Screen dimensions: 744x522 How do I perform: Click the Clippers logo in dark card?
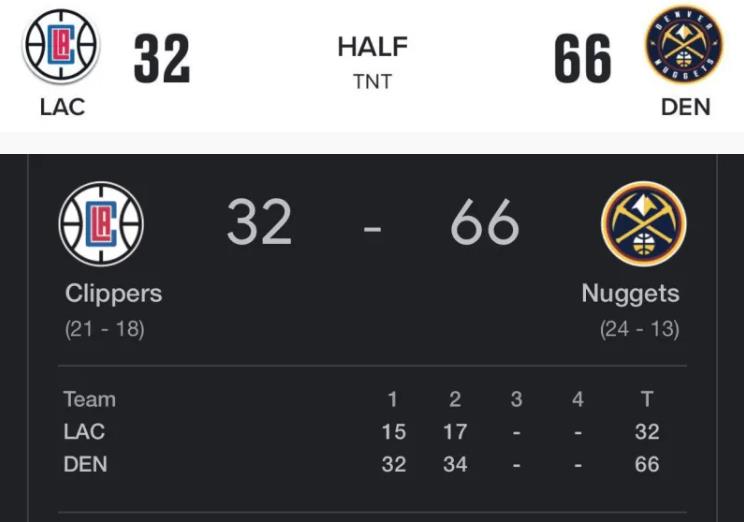(x=101, y=224)
